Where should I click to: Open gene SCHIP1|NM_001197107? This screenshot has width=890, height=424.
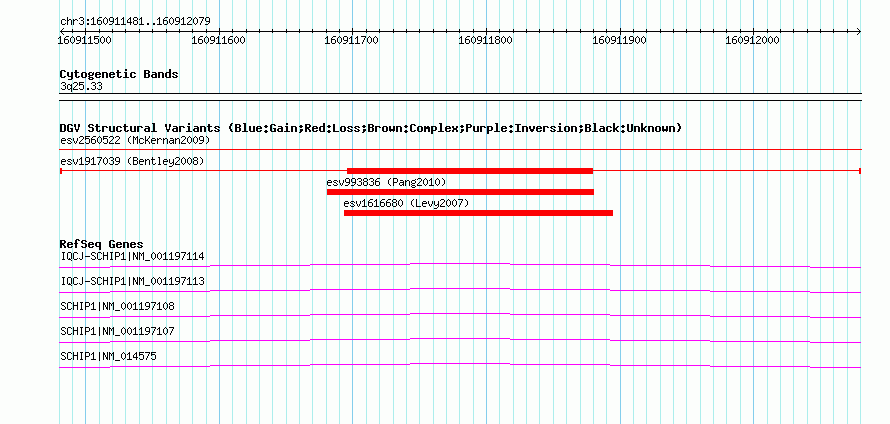pos(117,331)
